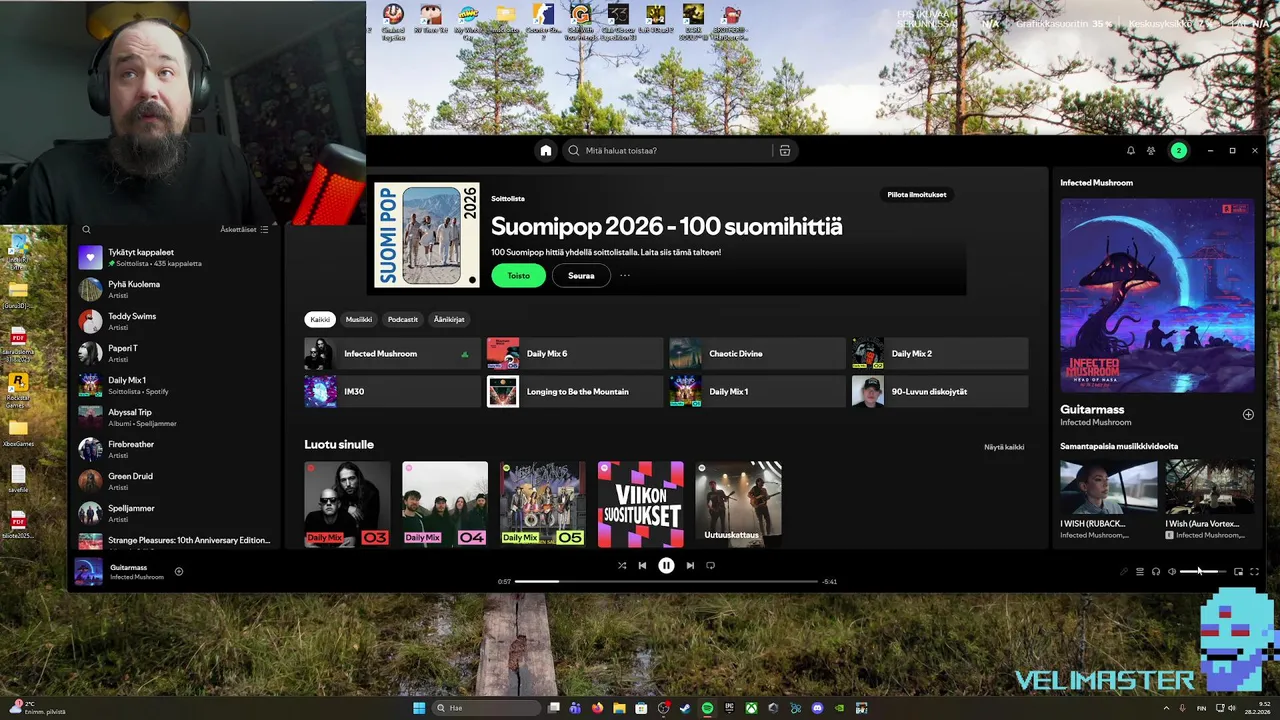Open the IM30 tile

tap(393, 392)
